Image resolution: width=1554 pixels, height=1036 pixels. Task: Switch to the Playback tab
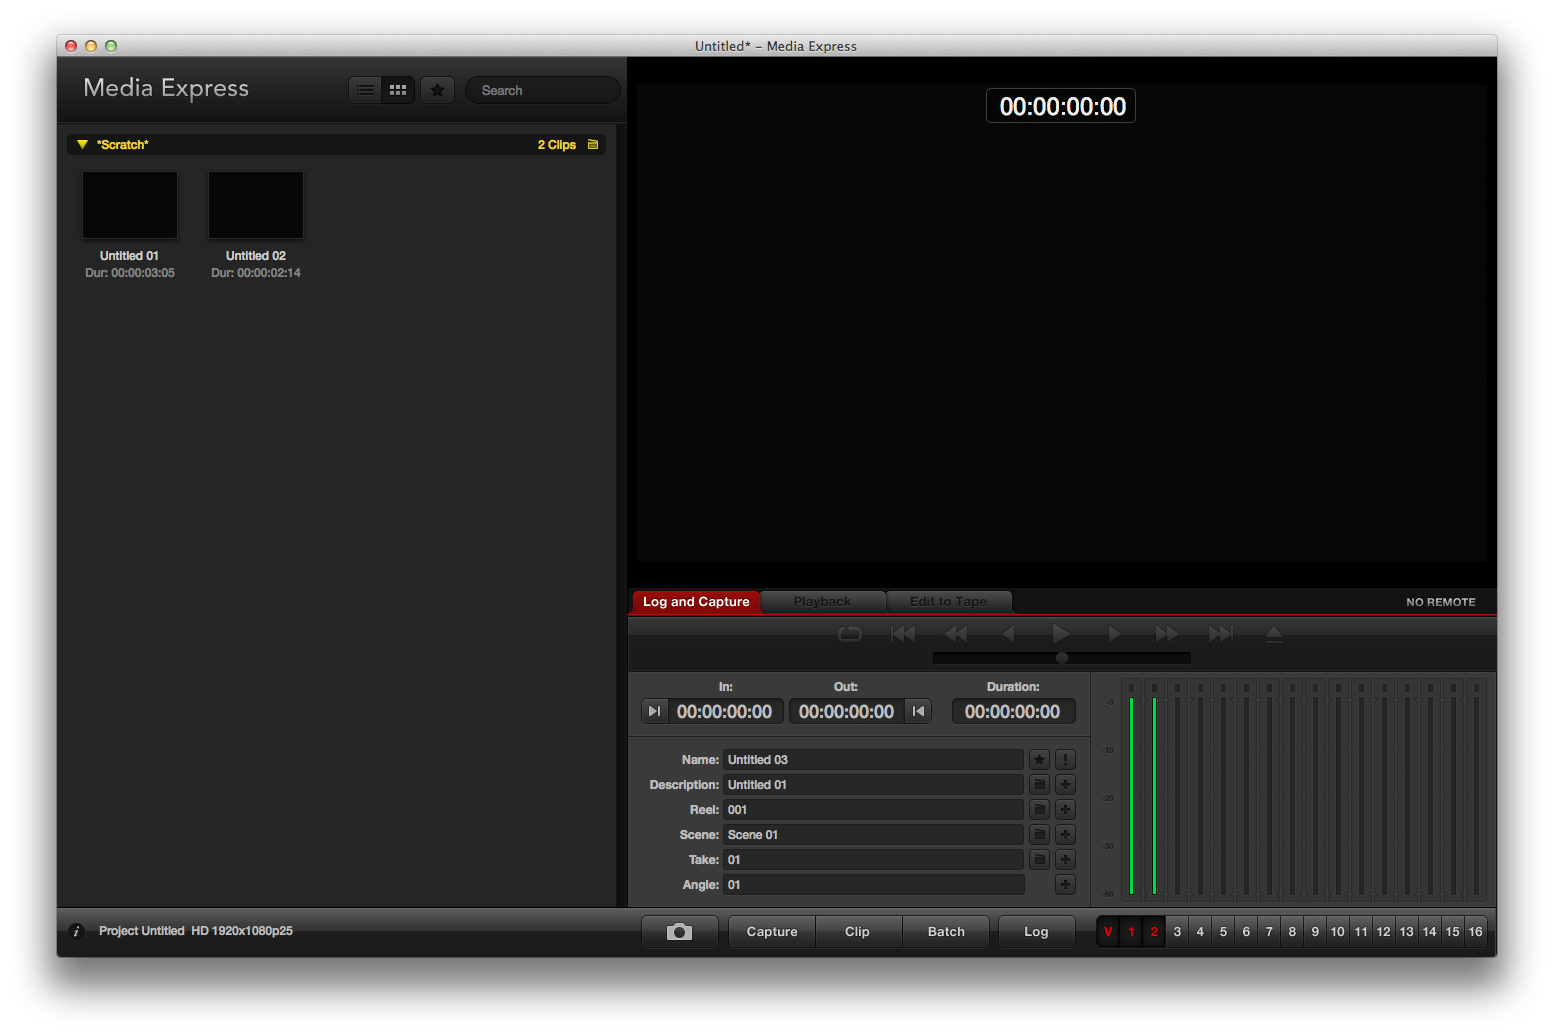822,602
